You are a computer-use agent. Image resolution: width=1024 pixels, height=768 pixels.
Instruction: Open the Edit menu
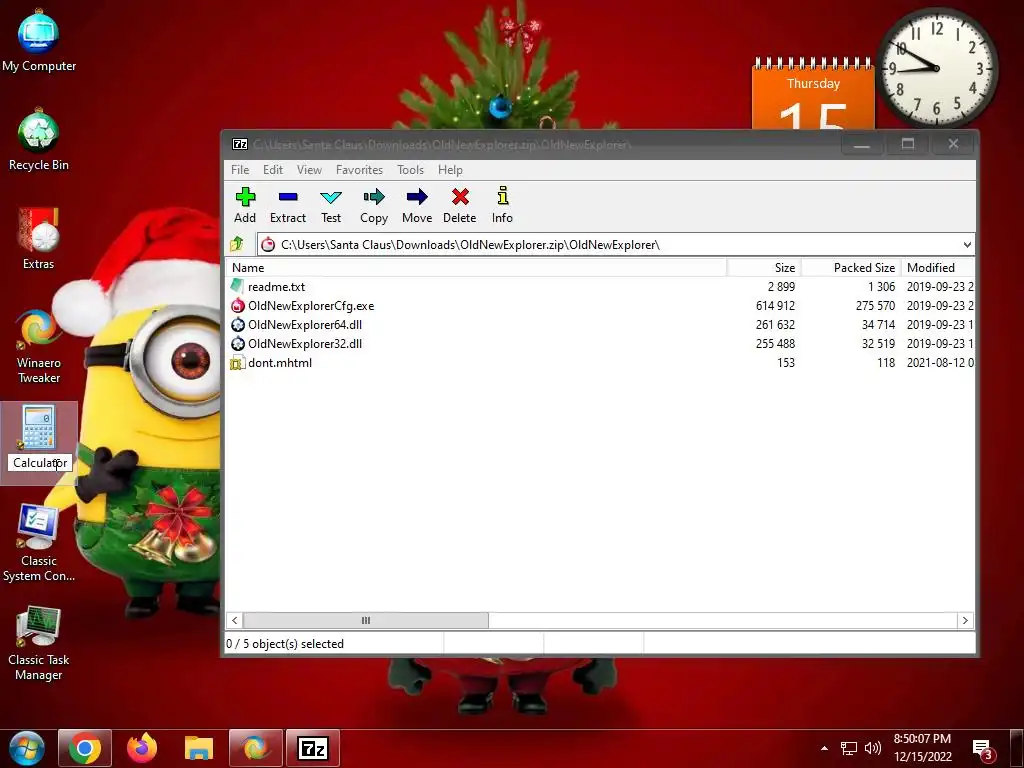(x=273, y=170)
